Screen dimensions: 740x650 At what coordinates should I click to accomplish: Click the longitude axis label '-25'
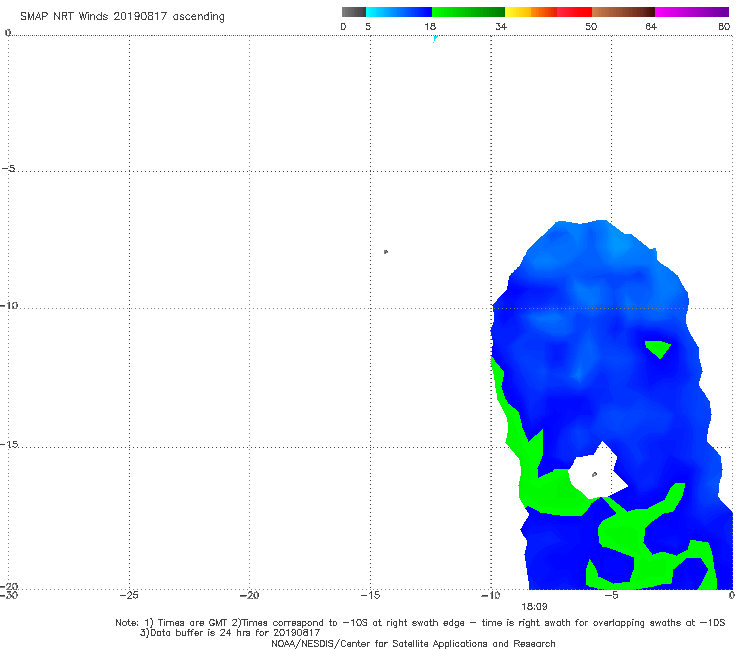(129, 595)
